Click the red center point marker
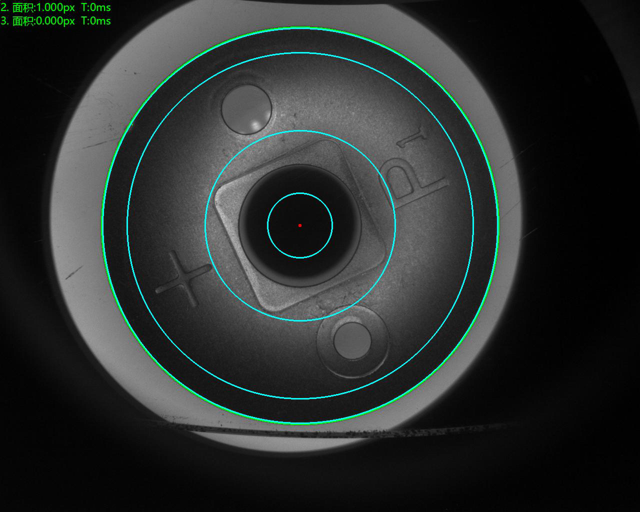 click(x=300, y=226)
